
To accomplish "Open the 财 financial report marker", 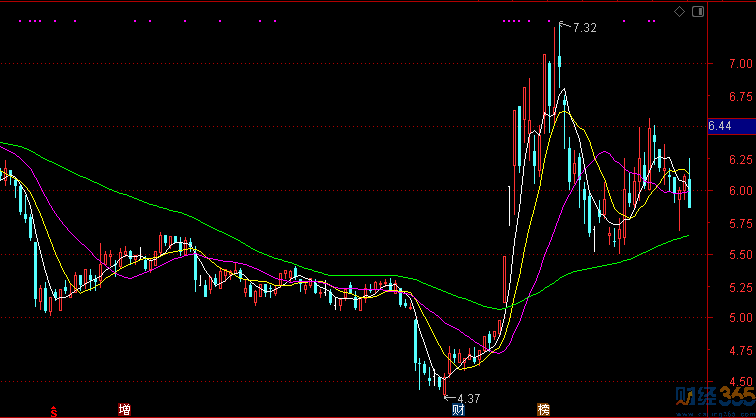I will [458, 410].
